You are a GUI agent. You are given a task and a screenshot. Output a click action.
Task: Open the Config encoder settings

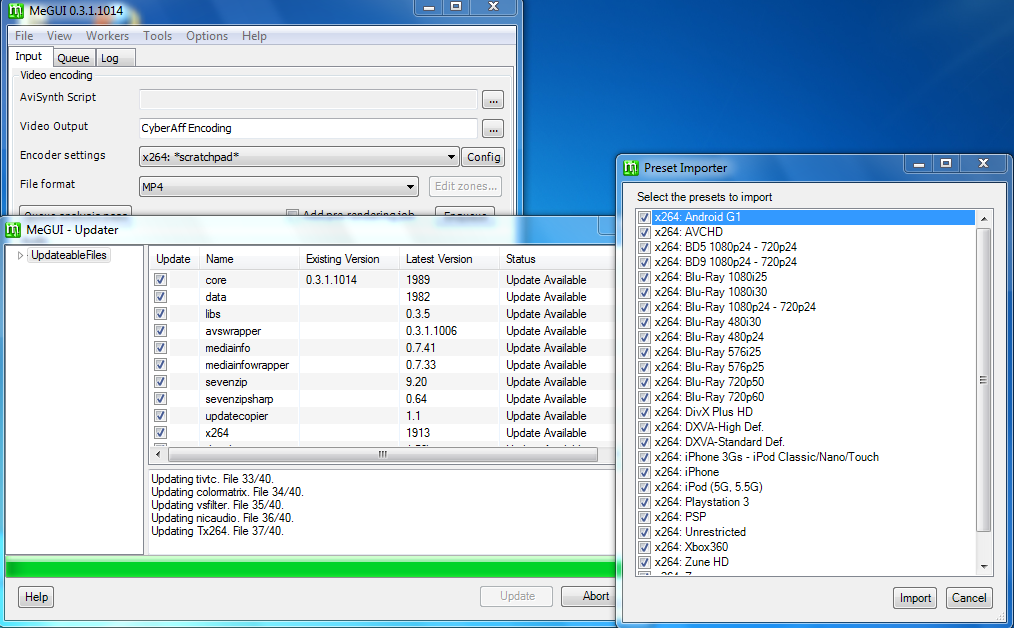483,157
